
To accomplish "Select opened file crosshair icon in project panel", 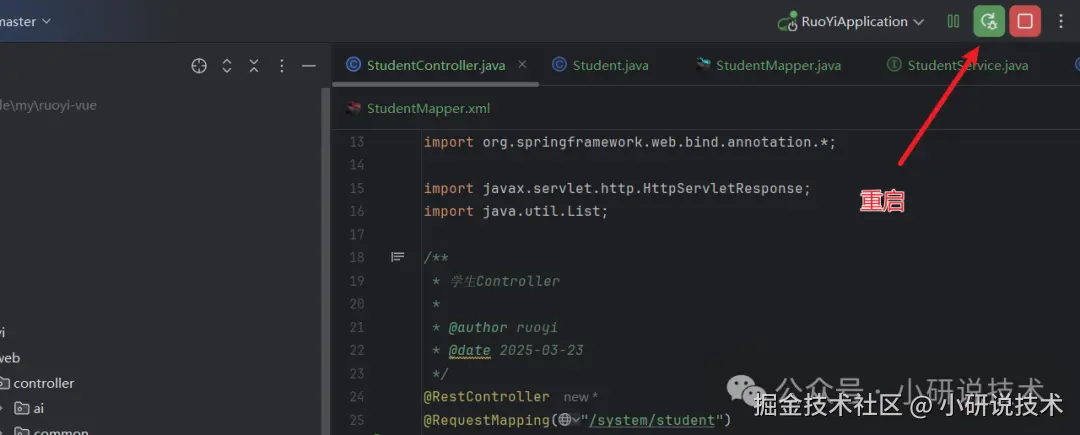I will click(x=199, y=66).
